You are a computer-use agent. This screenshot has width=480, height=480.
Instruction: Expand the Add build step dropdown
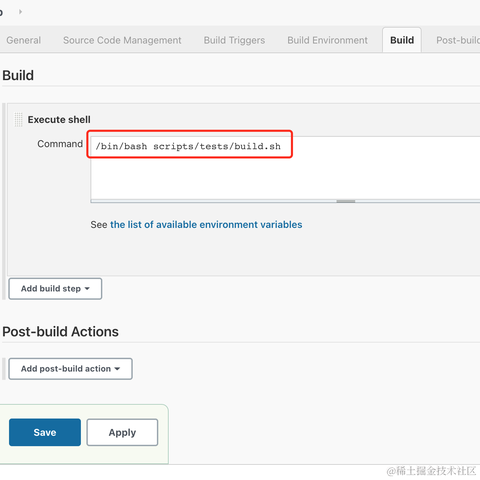click(55, 289)
